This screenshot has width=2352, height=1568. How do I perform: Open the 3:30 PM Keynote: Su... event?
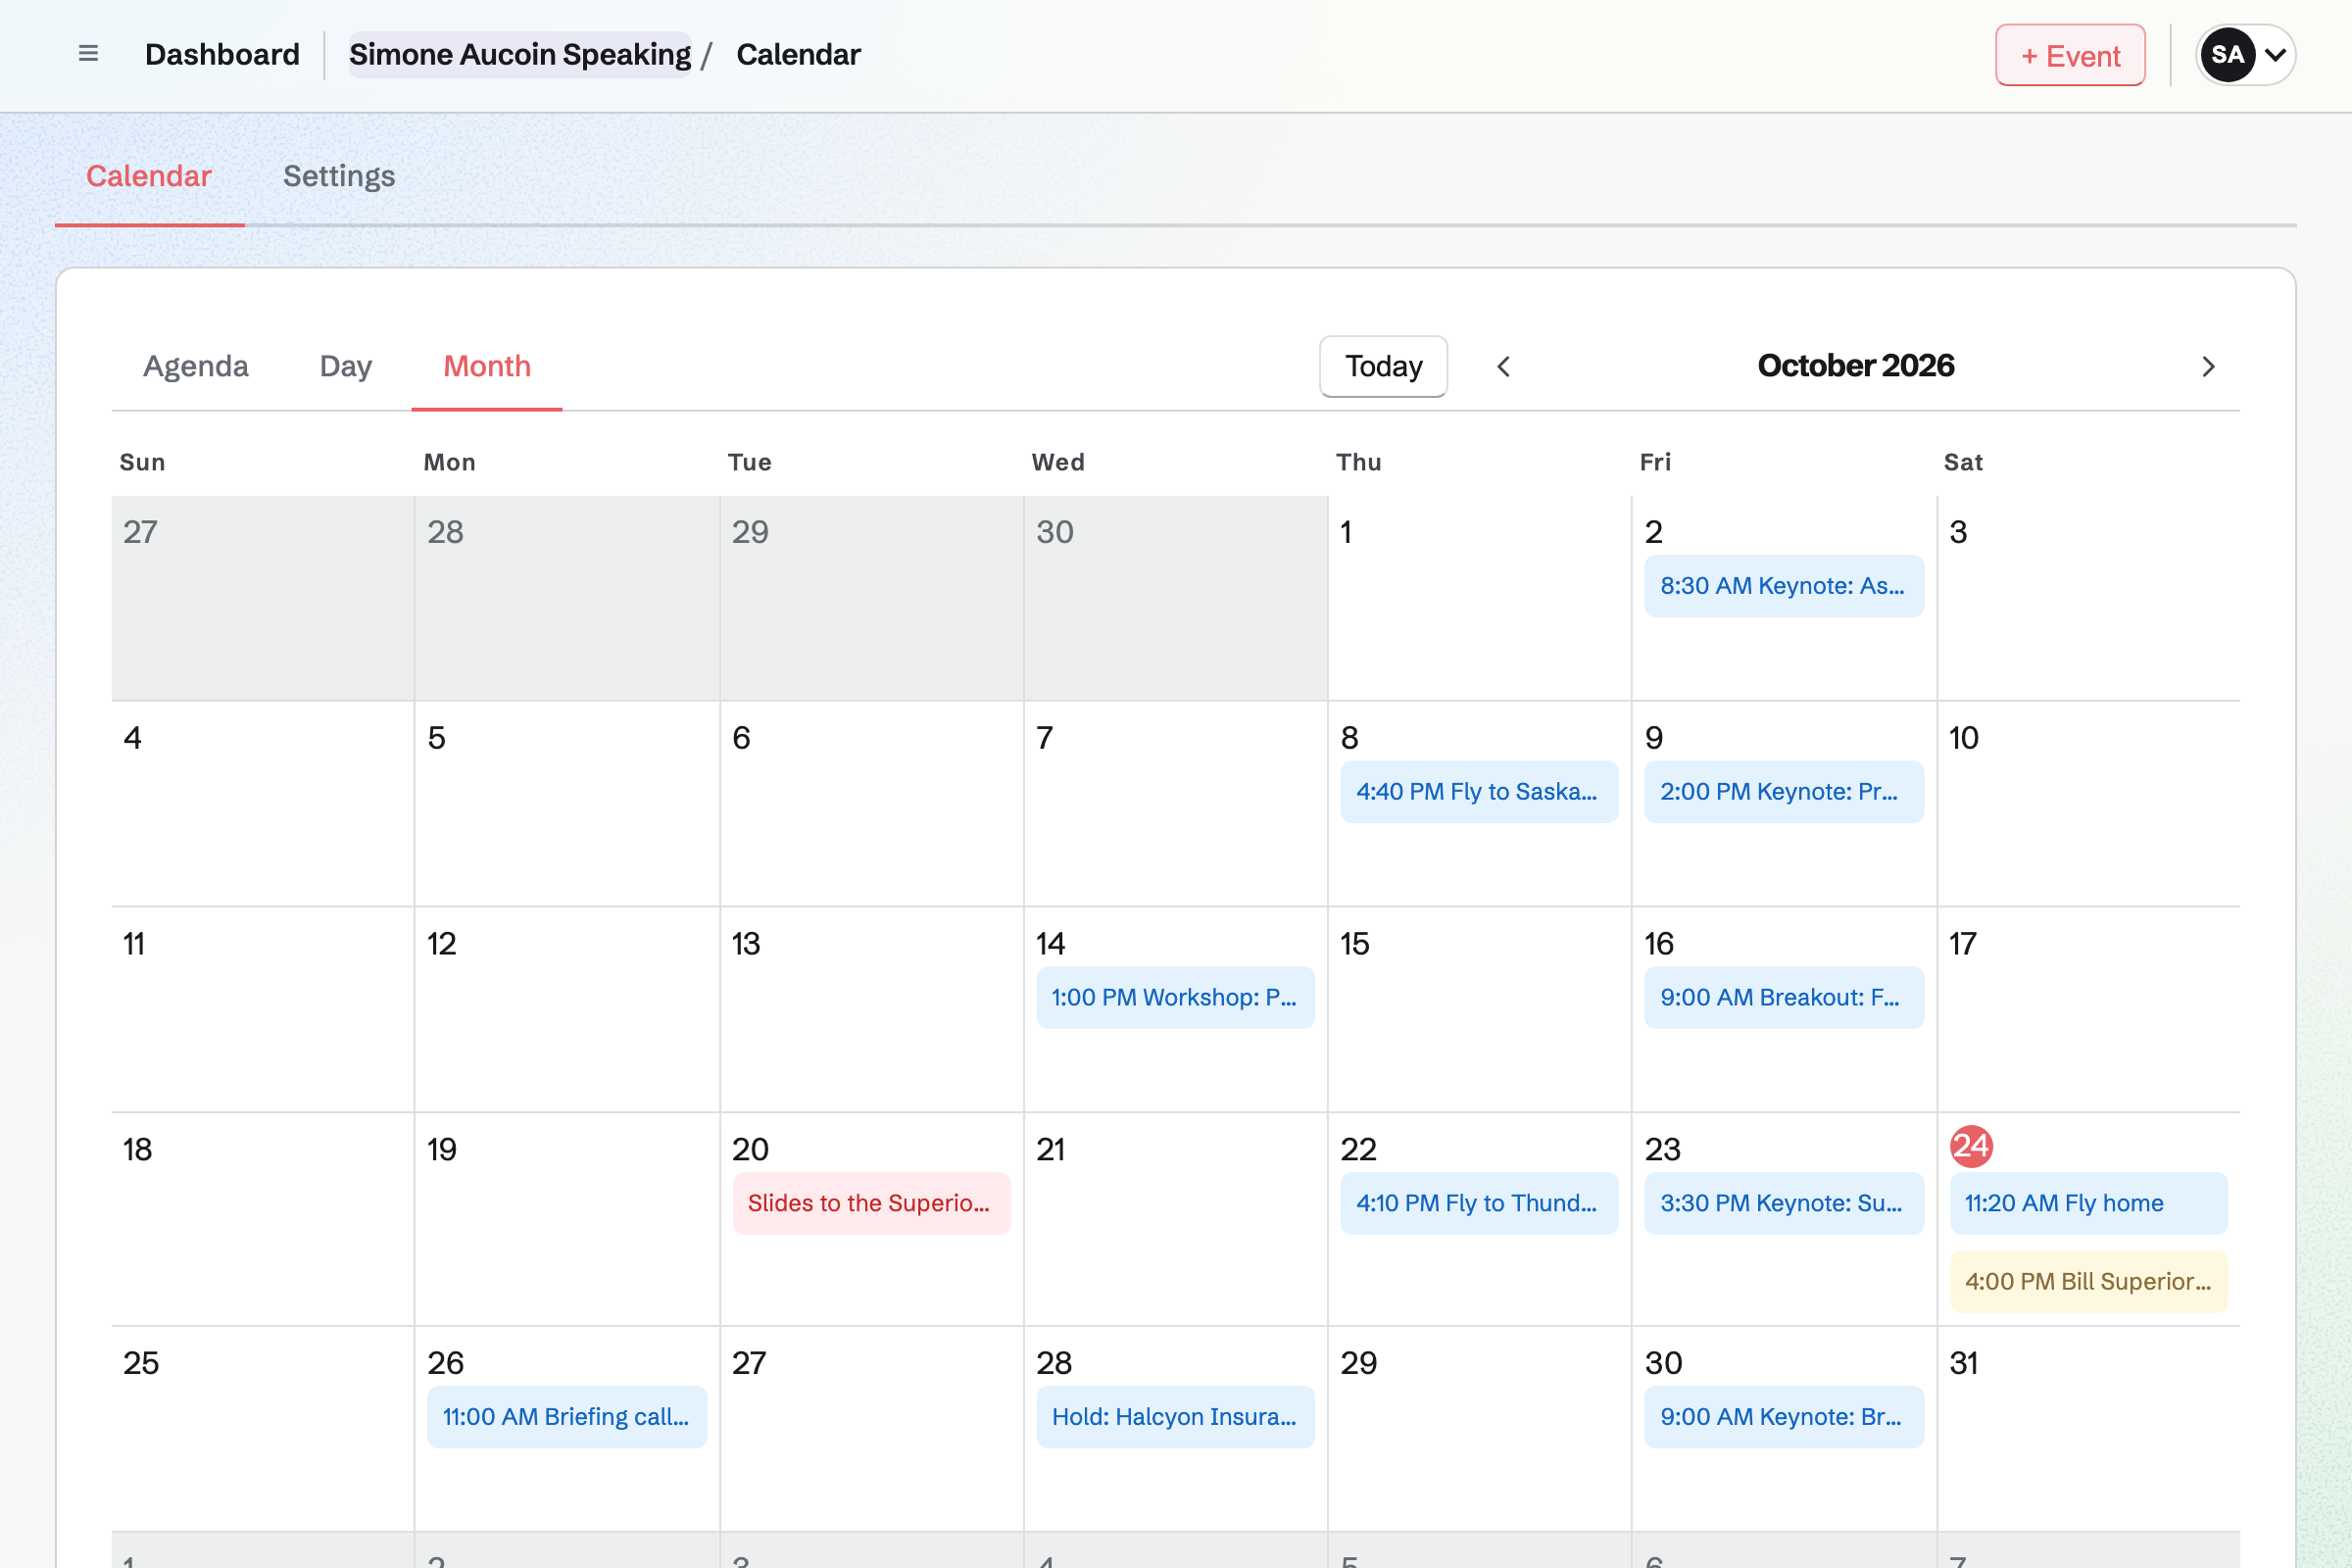(1784, 1203)
